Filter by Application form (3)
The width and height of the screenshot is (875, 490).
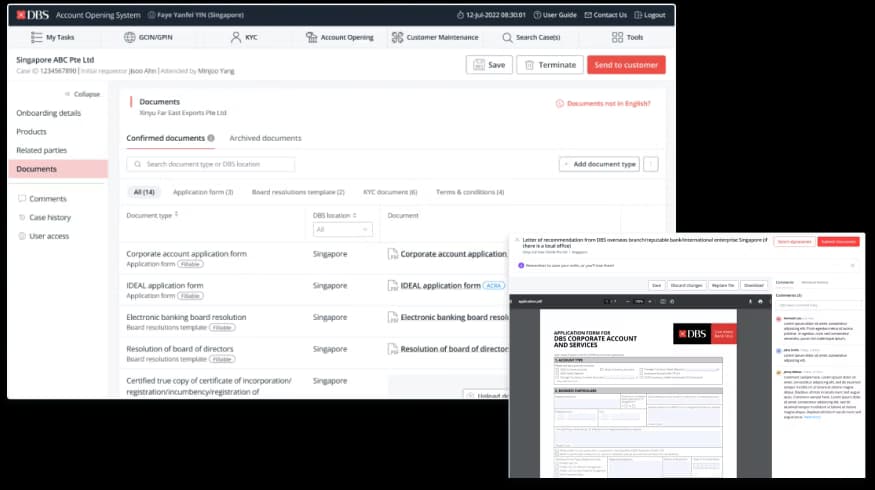coord(203,192)
